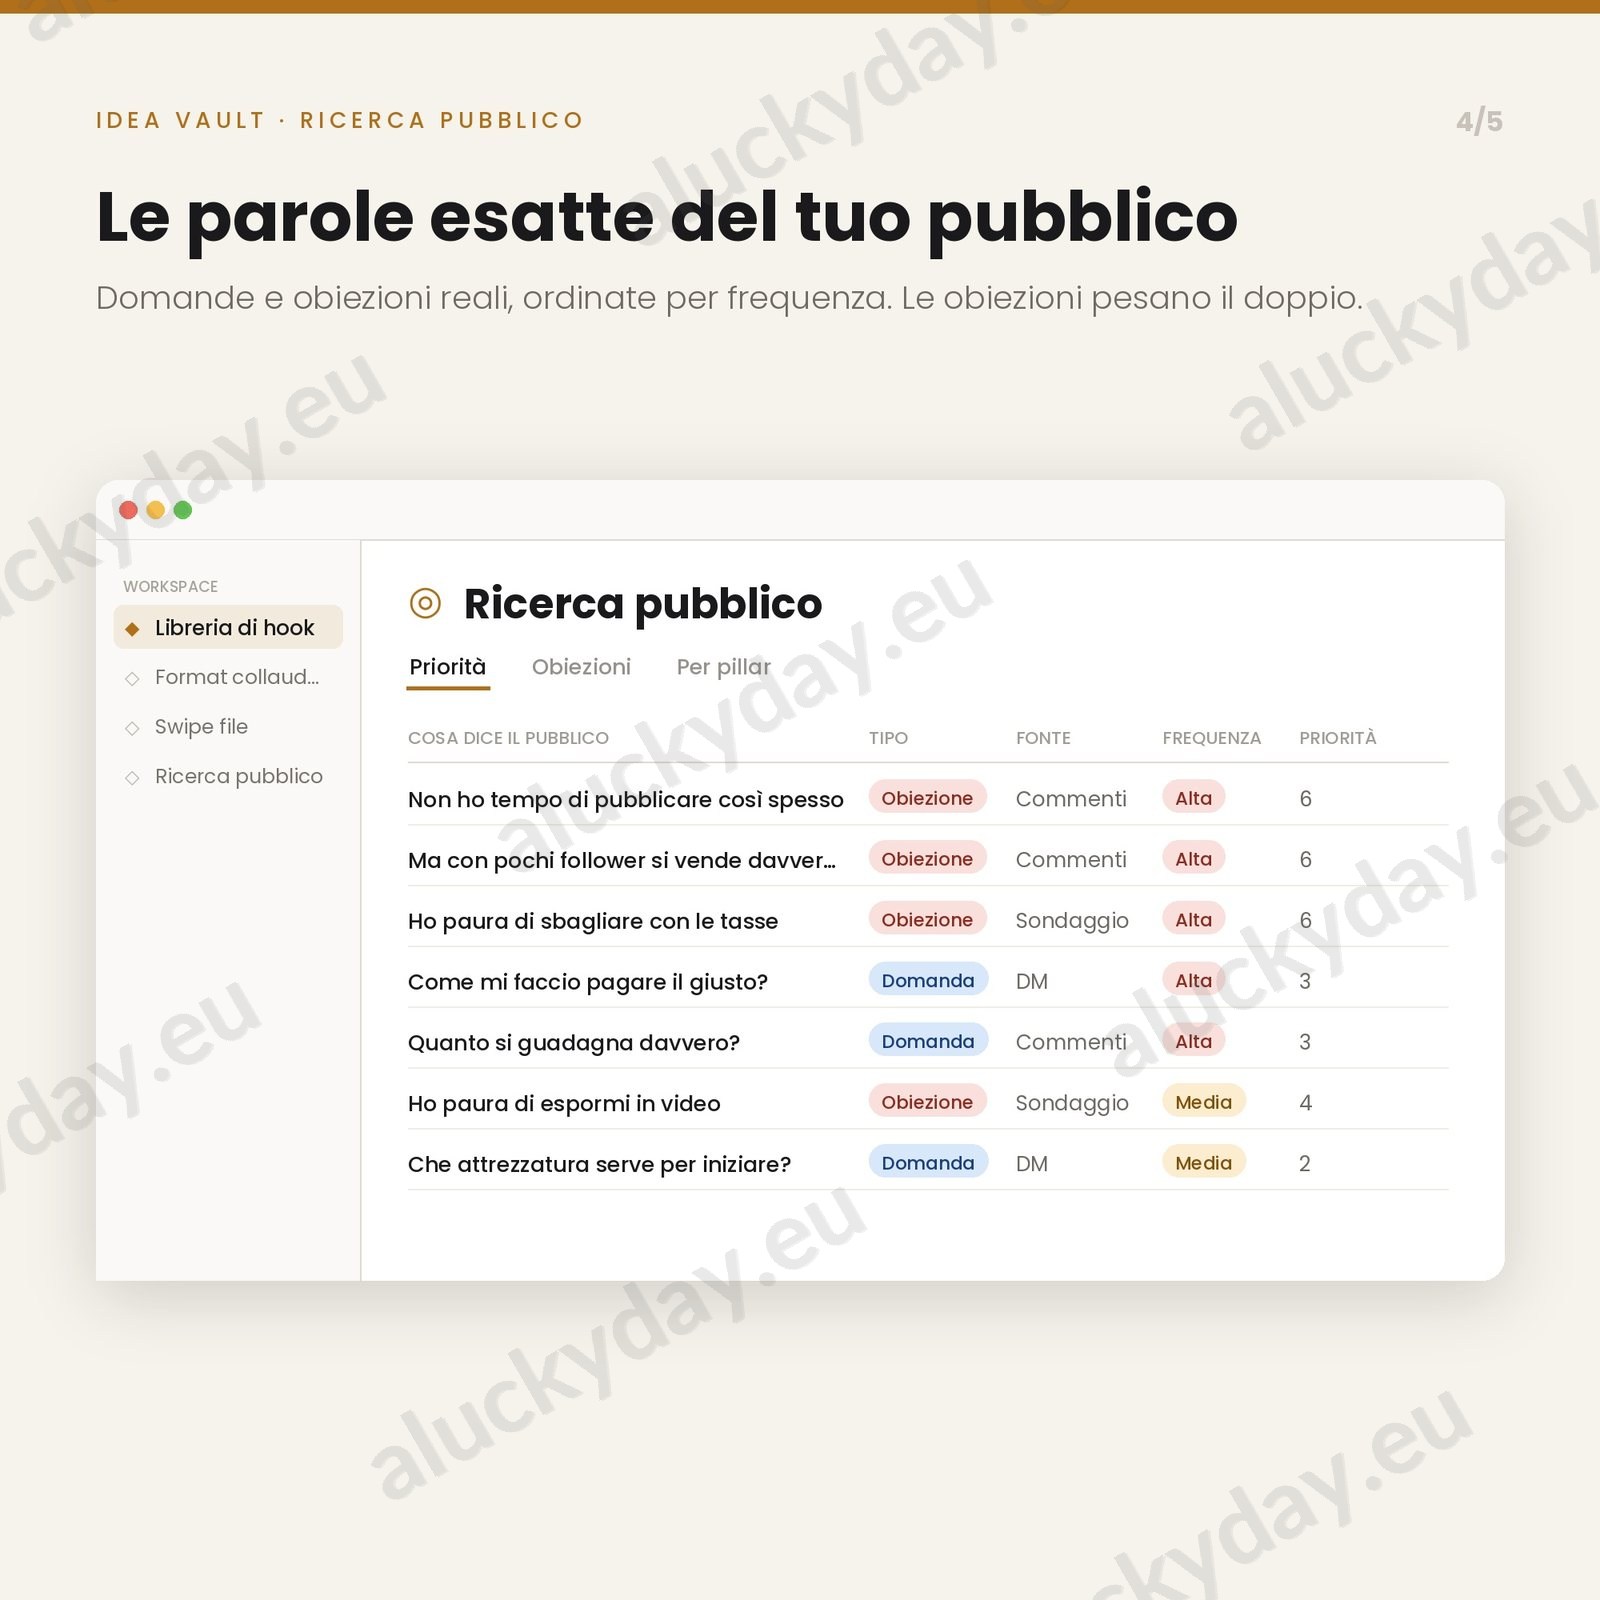Click Obiezione tag on 'pochi follower' row
This screenshot has width=1600, height=1600.
tap(927, 858)
